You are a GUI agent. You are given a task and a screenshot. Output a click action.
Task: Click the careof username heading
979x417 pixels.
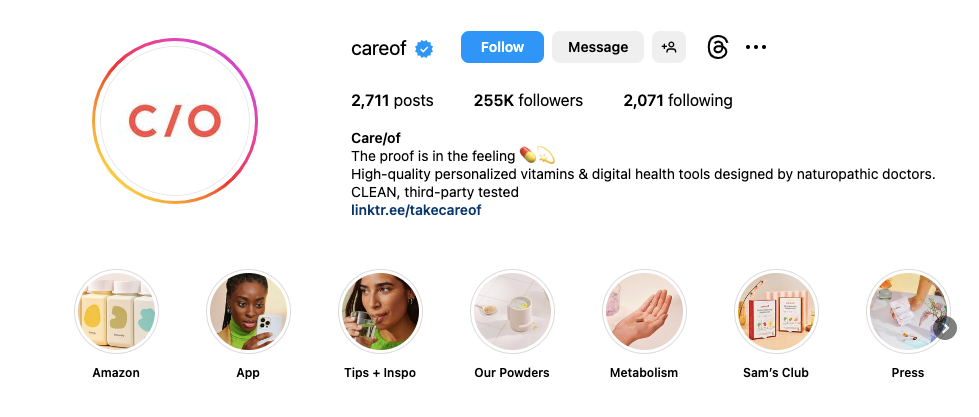coord(378,48)
